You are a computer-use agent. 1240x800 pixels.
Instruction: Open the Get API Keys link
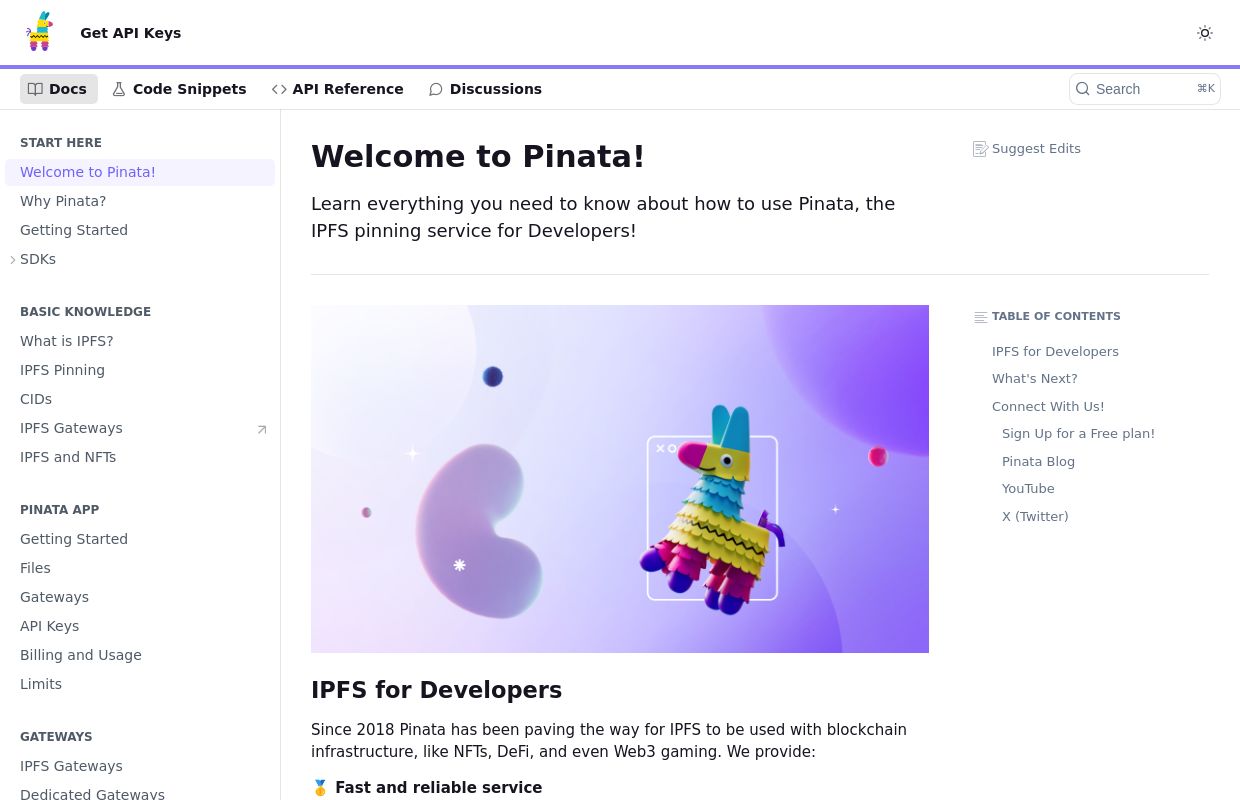click(x=130, y=33)
